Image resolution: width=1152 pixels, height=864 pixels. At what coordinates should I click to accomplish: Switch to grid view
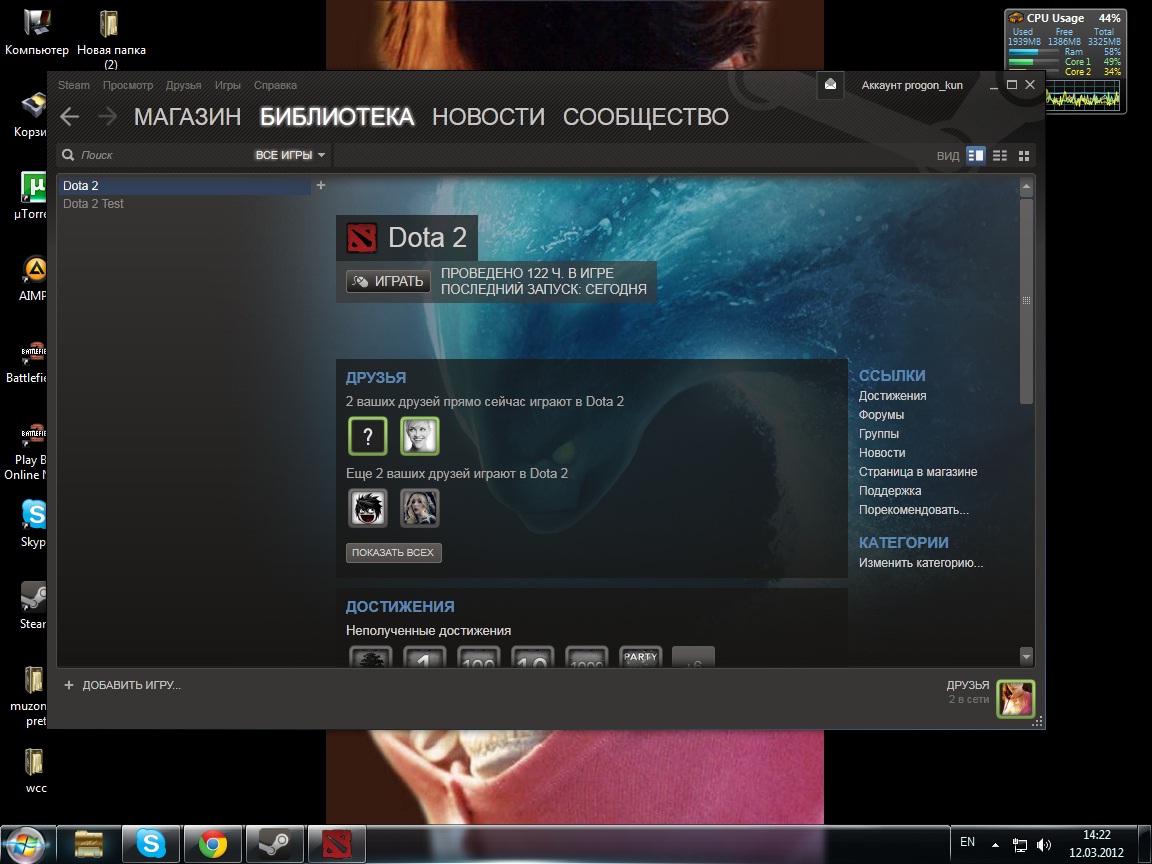click(1024, 155)
